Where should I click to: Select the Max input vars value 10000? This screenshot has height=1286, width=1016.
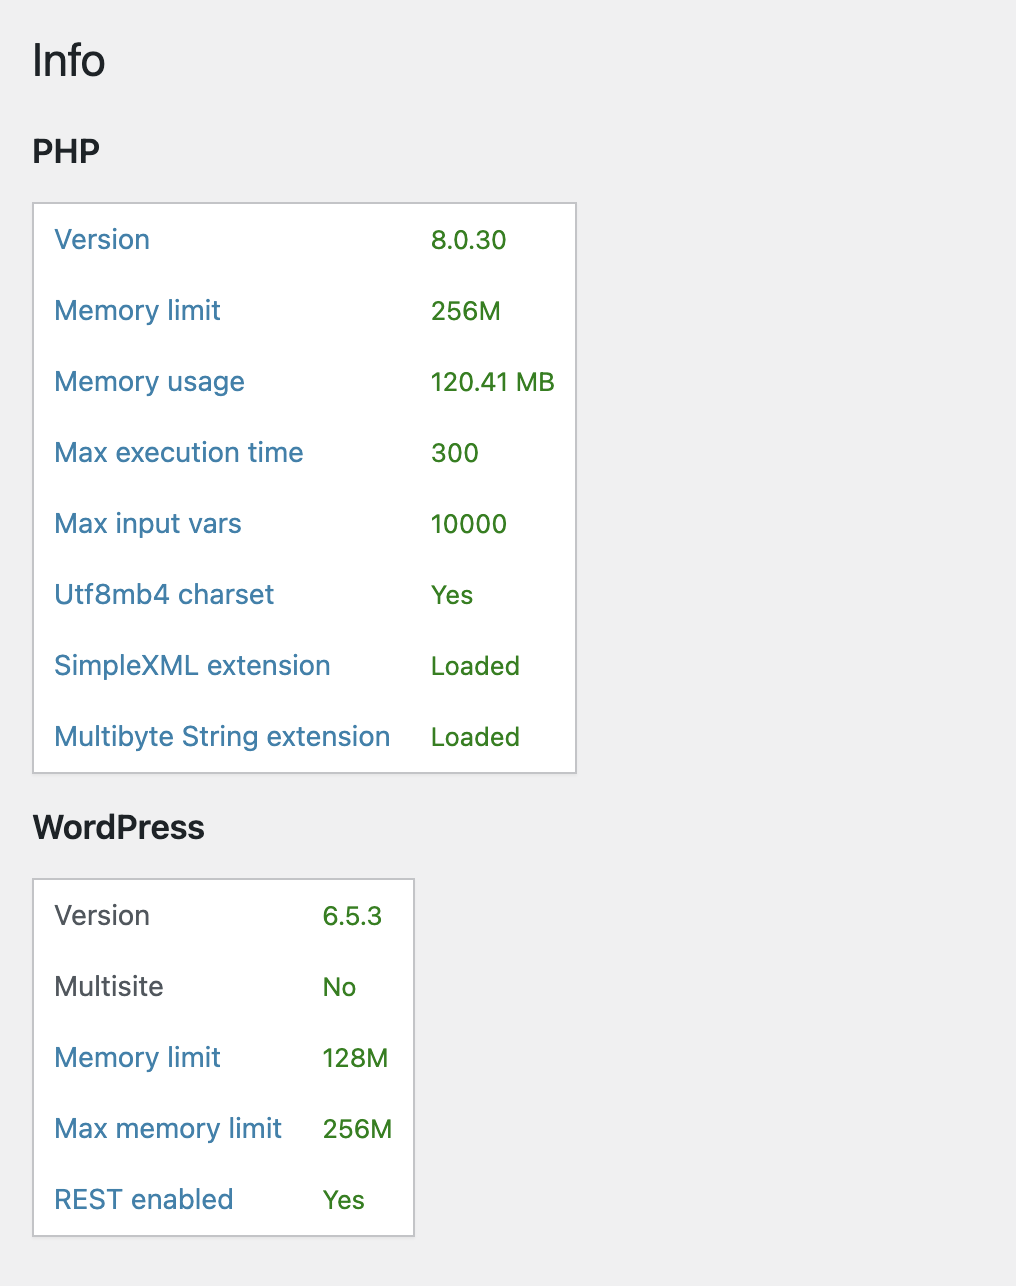click(x=469, y=524)
